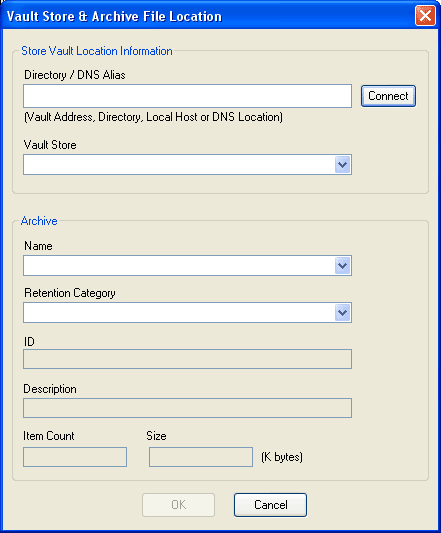Screen dimensions: 441x533
Task: Click the K bytes unit label
Action: 282,457
